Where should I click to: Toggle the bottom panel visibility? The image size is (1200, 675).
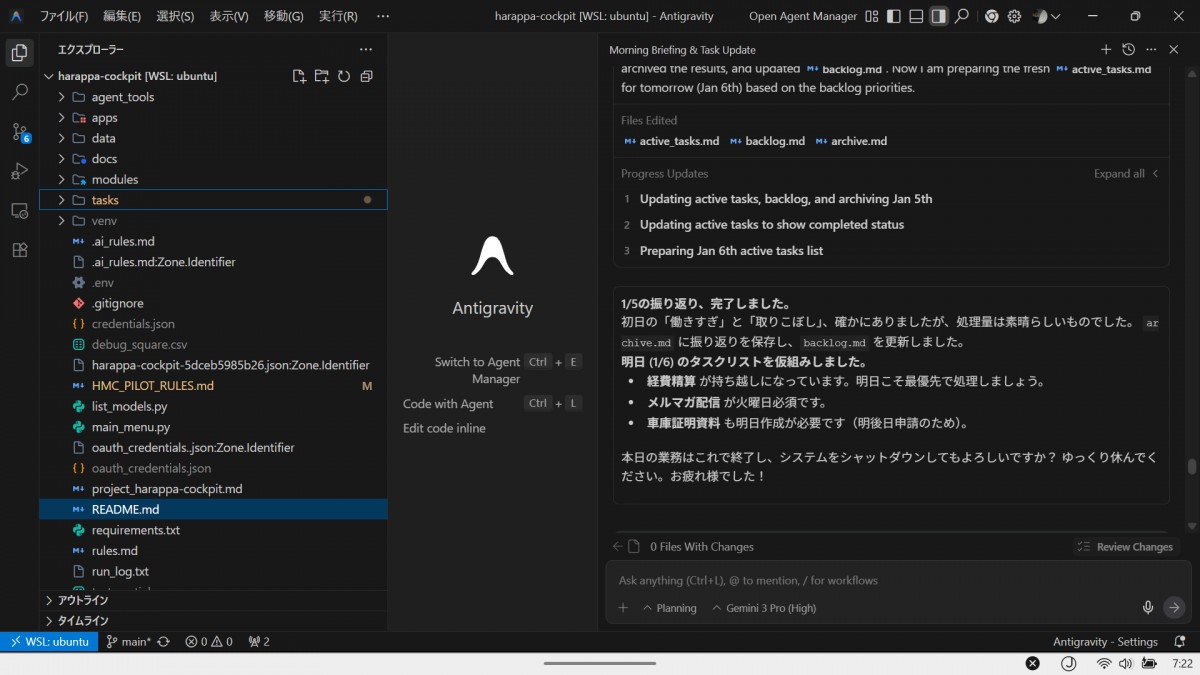pyautogui.click(x=915, y=16)
